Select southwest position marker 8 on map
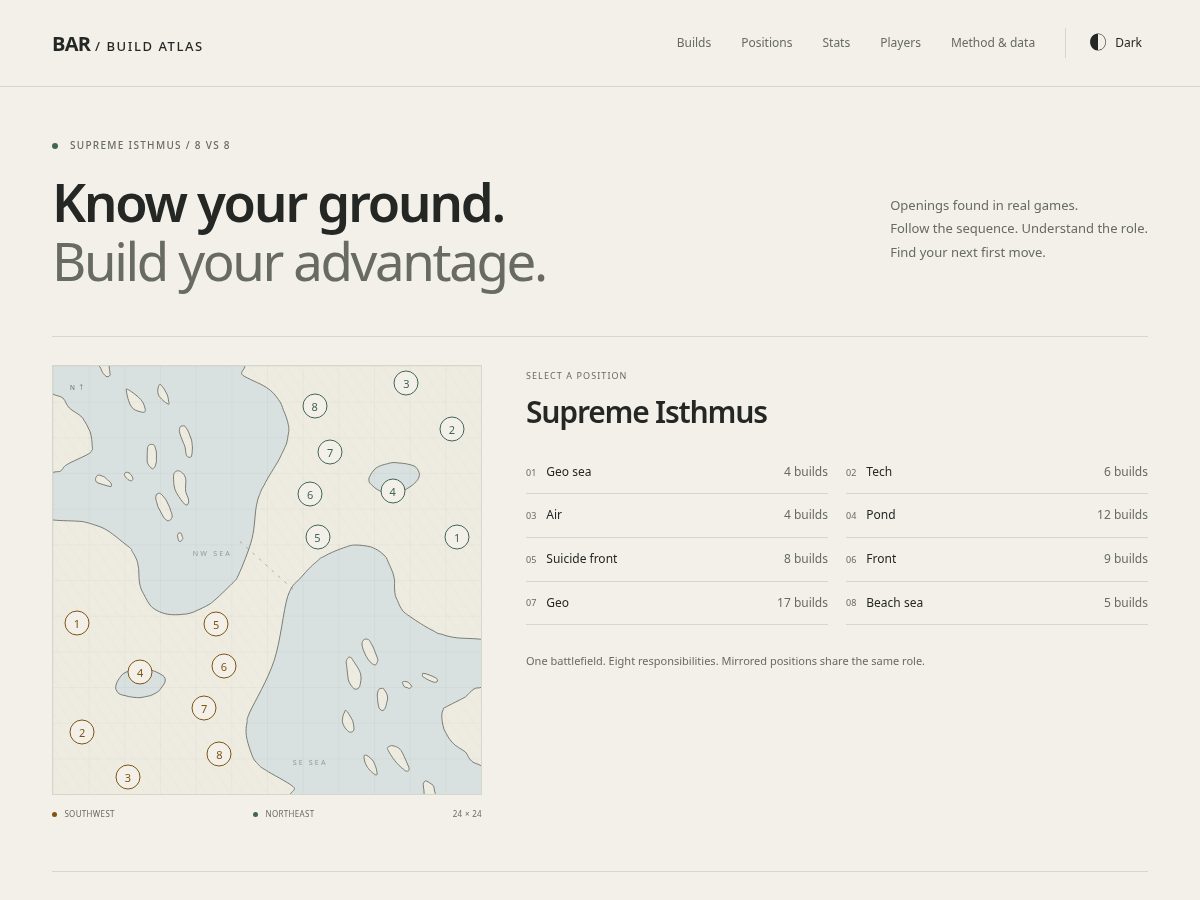Image resolution: width=1200 pixels, height=900 pixels. (x=219, y=754)
